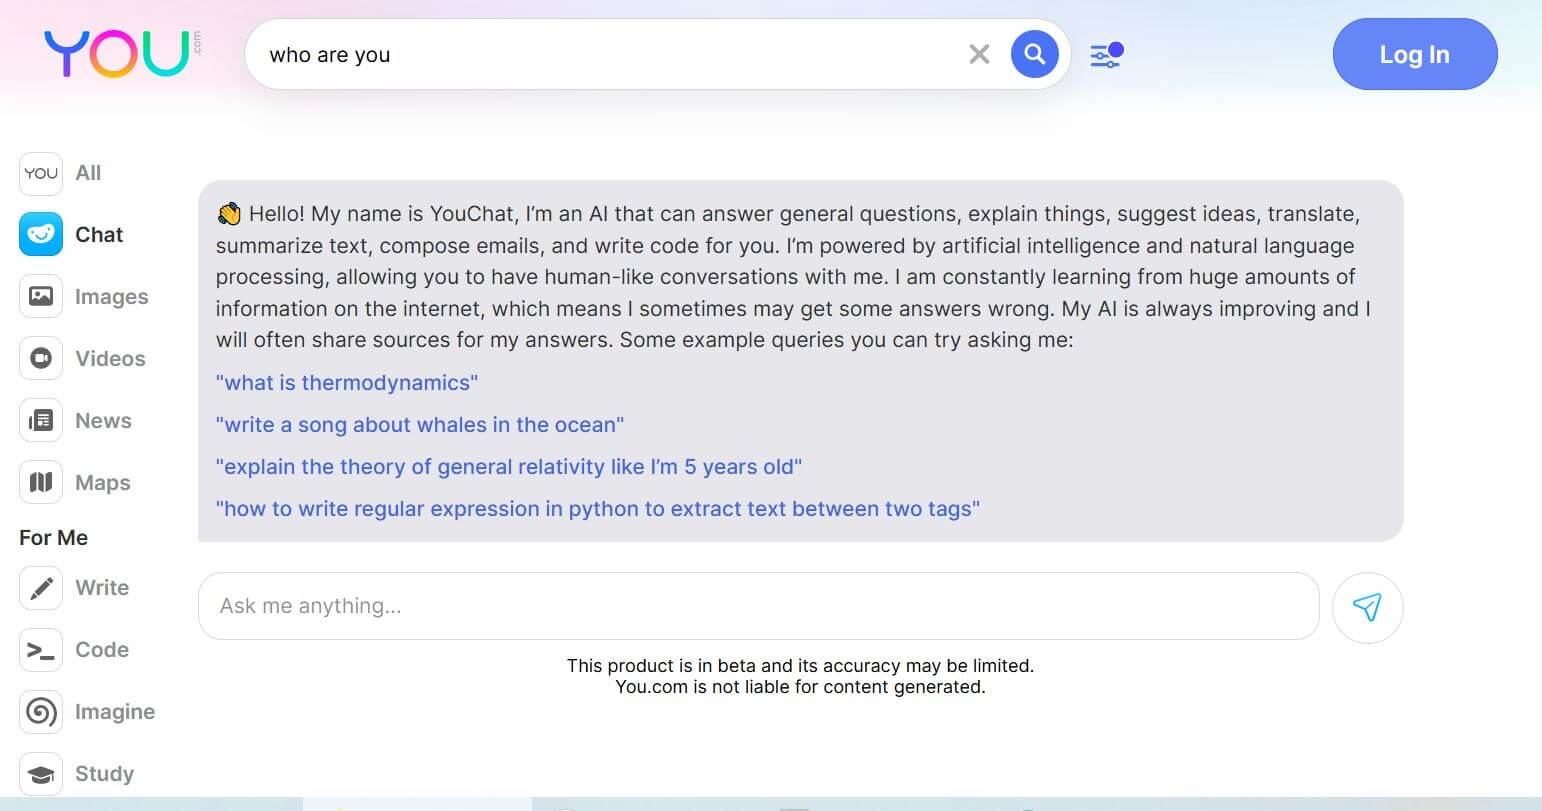The image size is (1542, 811).
Task: Open search preferences with the sliders control
Action: 1107,55
